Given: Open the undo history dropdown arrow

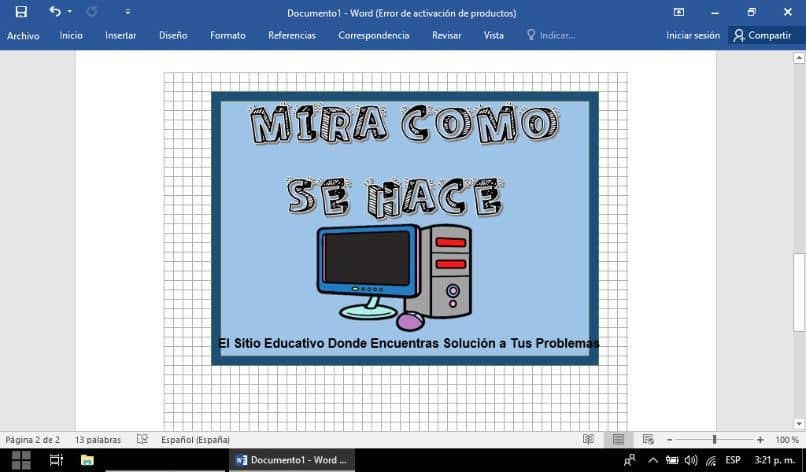Looking at the screenshot, I should click(x=69, y=12).
